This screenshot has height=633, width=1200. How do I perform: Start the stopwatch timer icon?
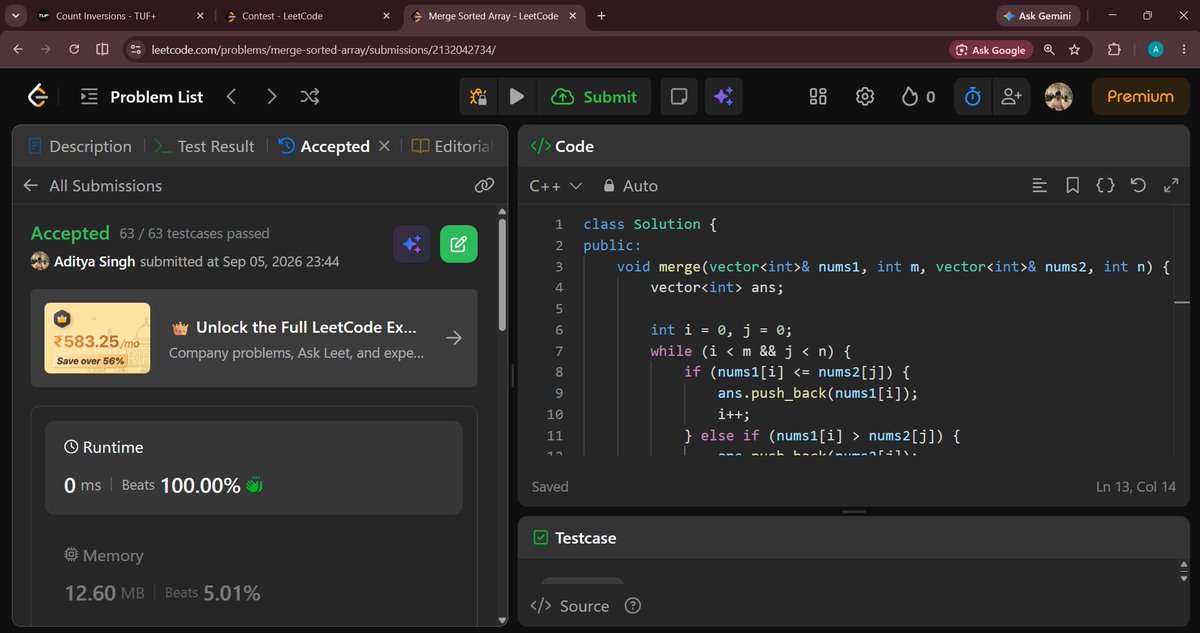click(973, 97)
